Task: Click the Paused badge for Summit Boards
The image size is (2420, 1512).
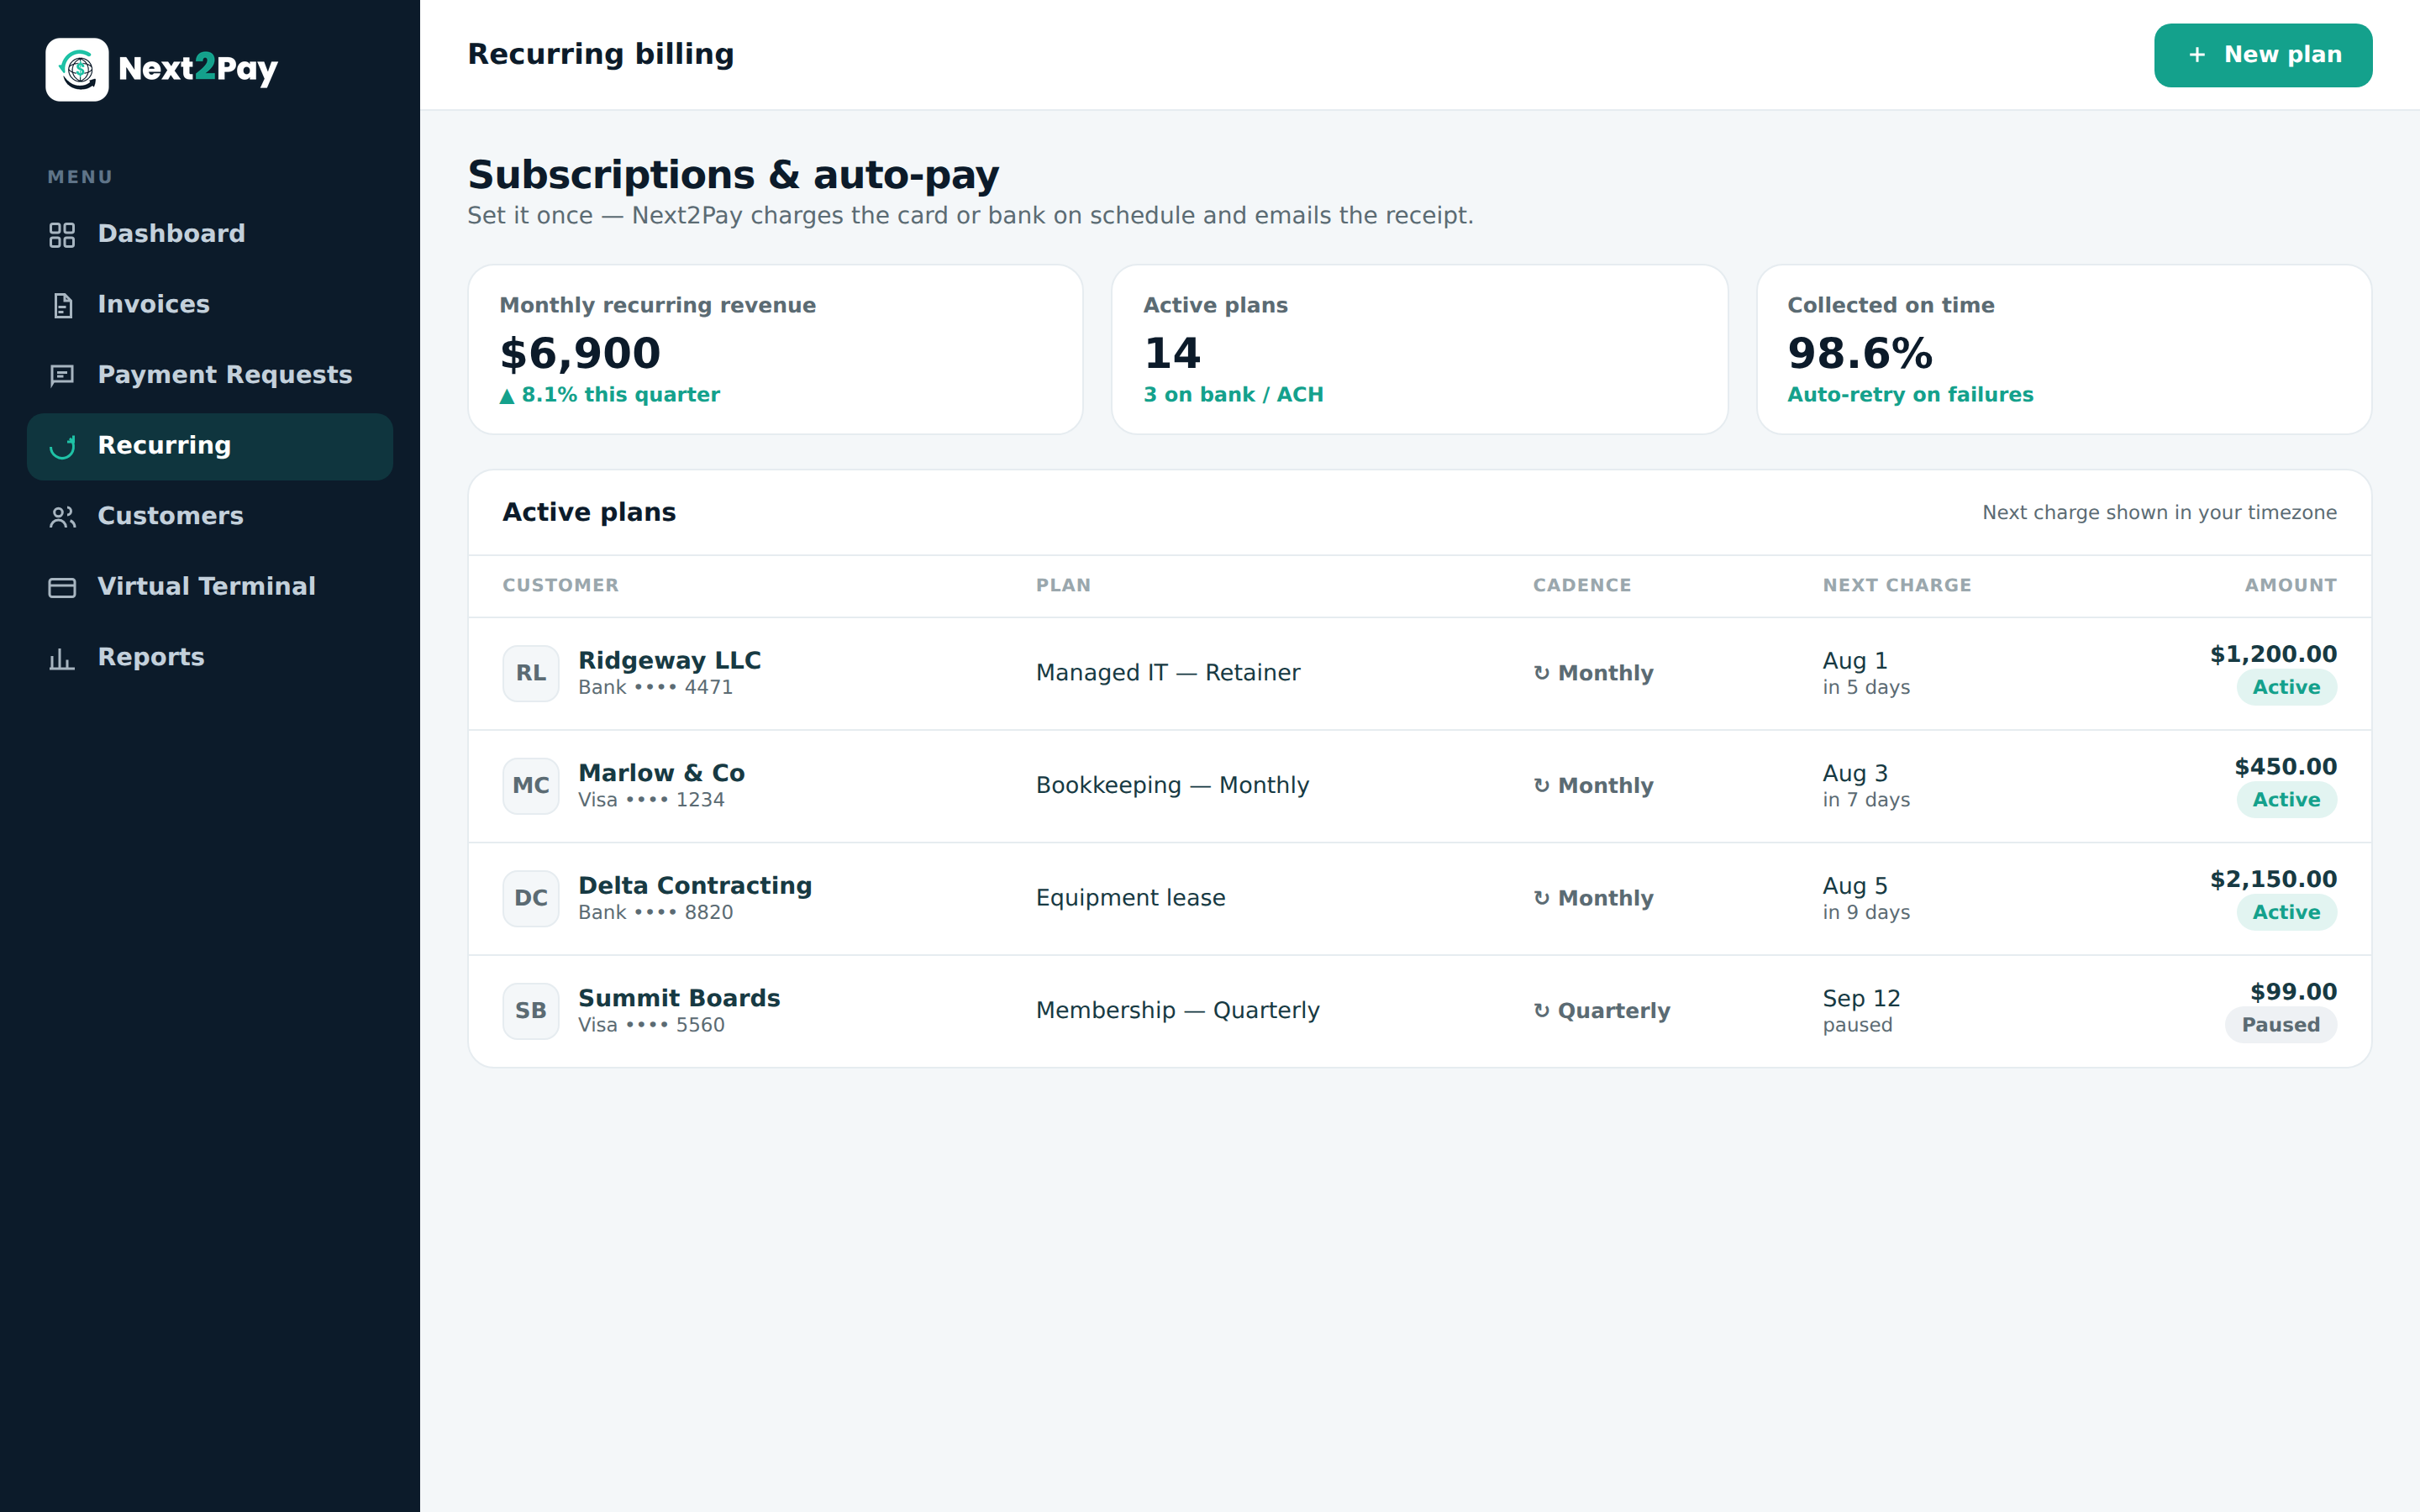Action: pyautogui.click(x=2280, y=1025)
